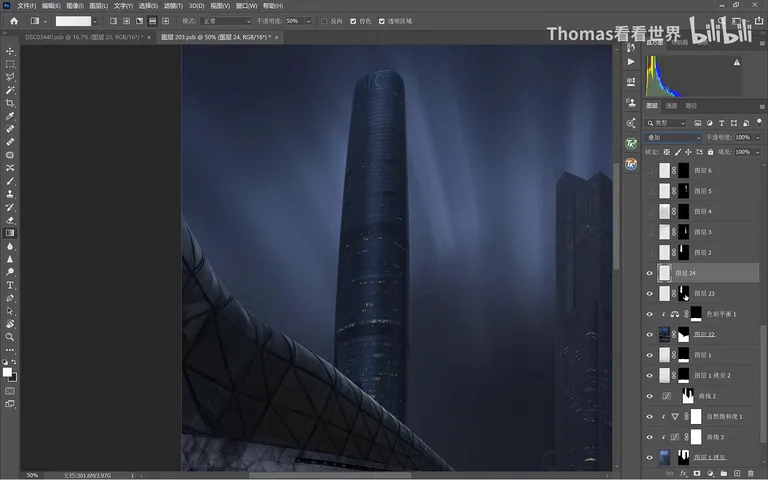Open the tool preset picker arrow
The height and width of the screenshot is (480, 768).
(x=45, y=21)
